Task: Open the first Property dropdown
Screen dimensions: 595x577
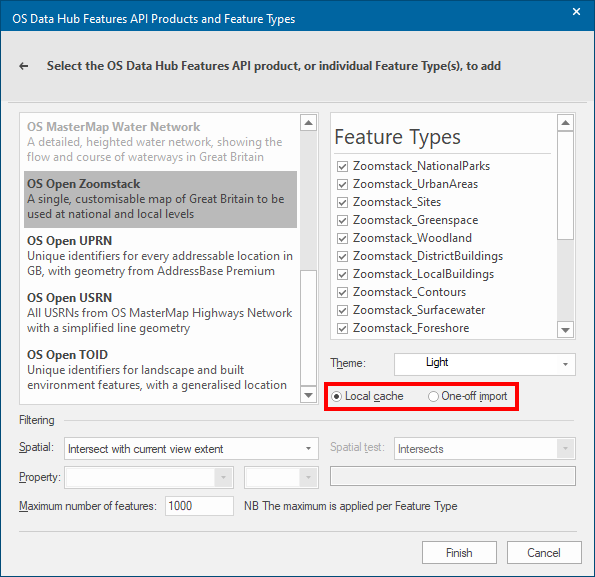Action: (149, 477)
